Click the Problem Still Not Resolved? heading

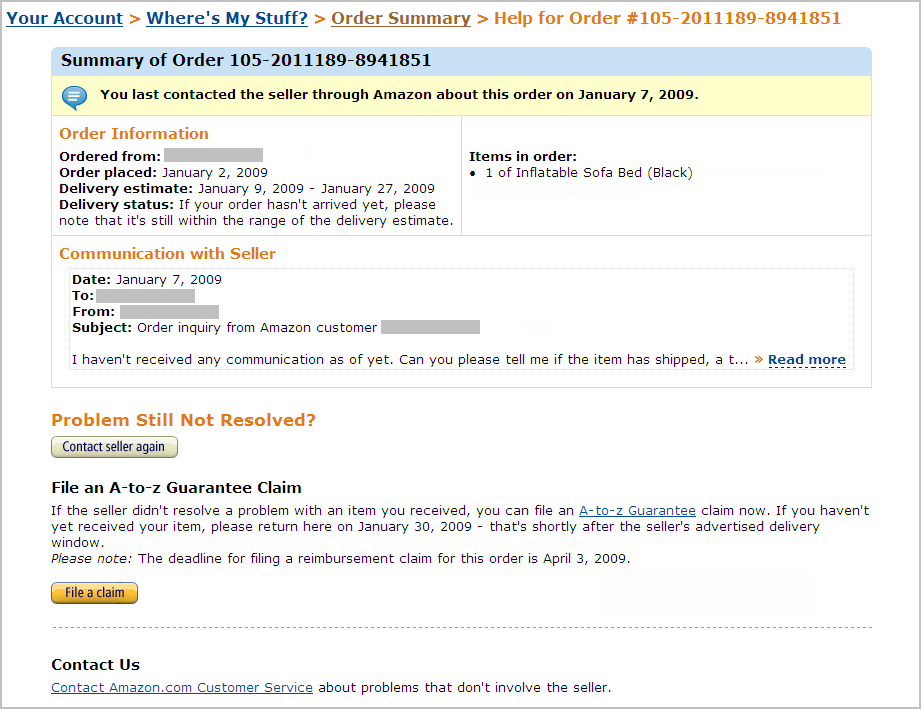pyautogui.click(x=183, y=420)
